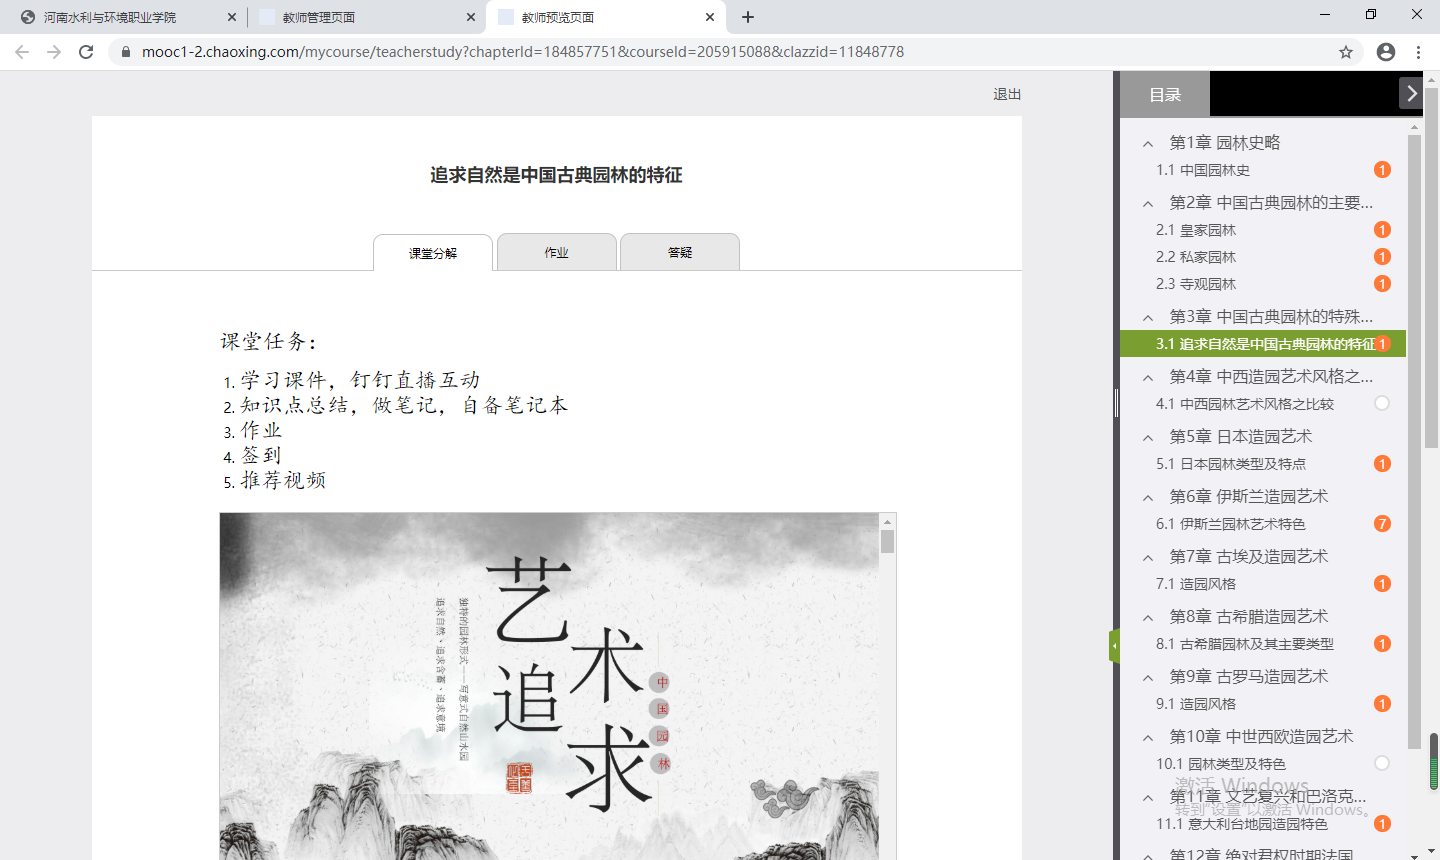The width and height of the screenshot is (1440, 860).
Task: Click the 退出 link
Action: [x=1006, y=94]
